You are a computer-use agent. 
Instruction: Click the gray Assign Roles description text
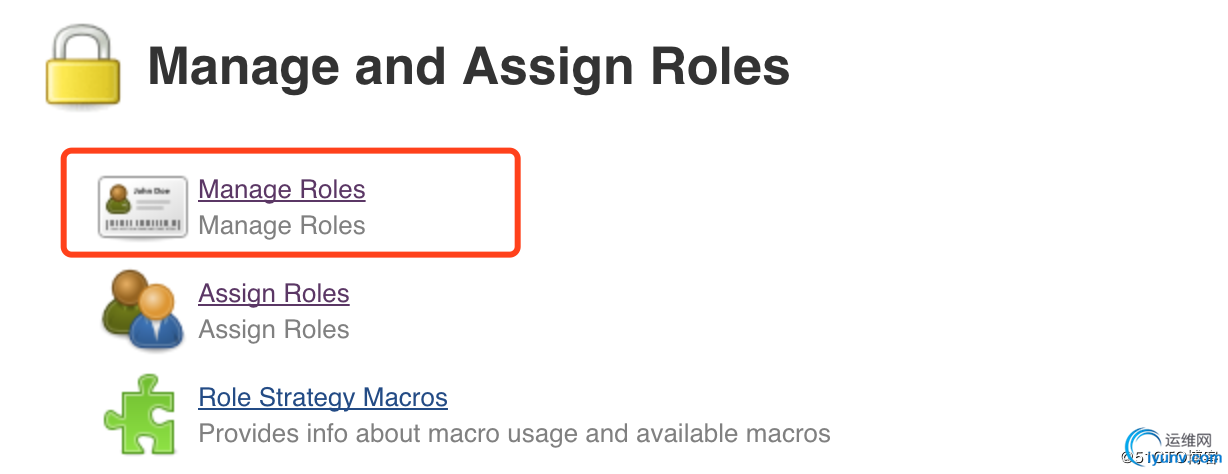click(274, 329)
